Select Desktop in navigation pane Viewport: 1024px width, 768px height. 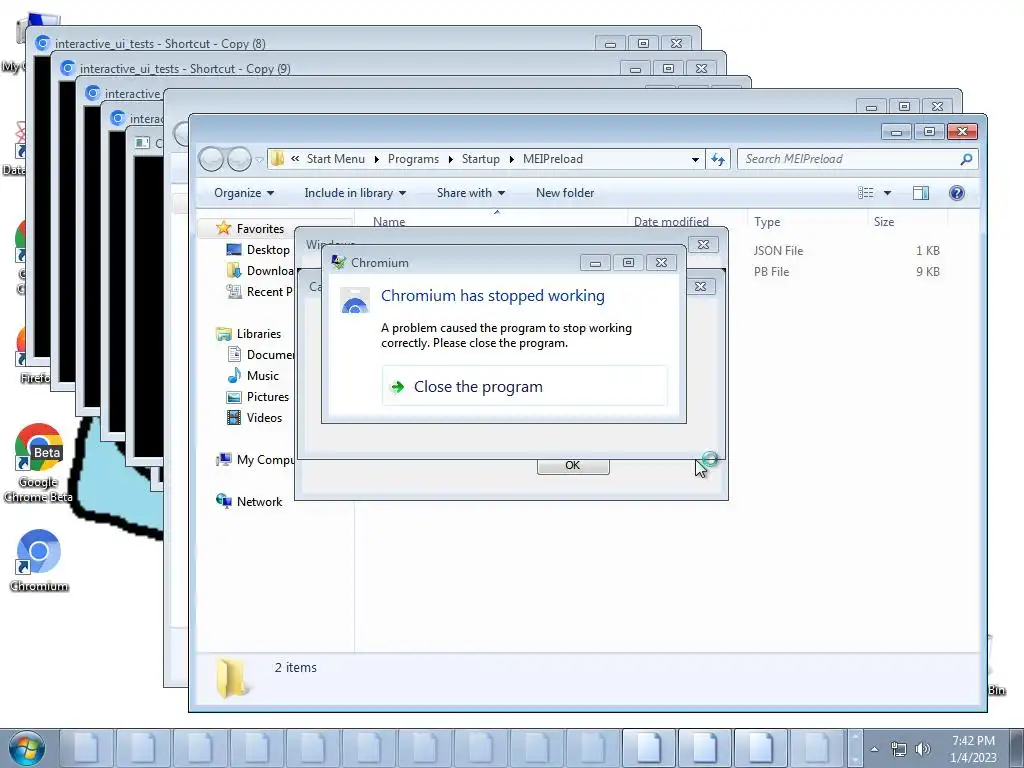[x=268, y=249]
